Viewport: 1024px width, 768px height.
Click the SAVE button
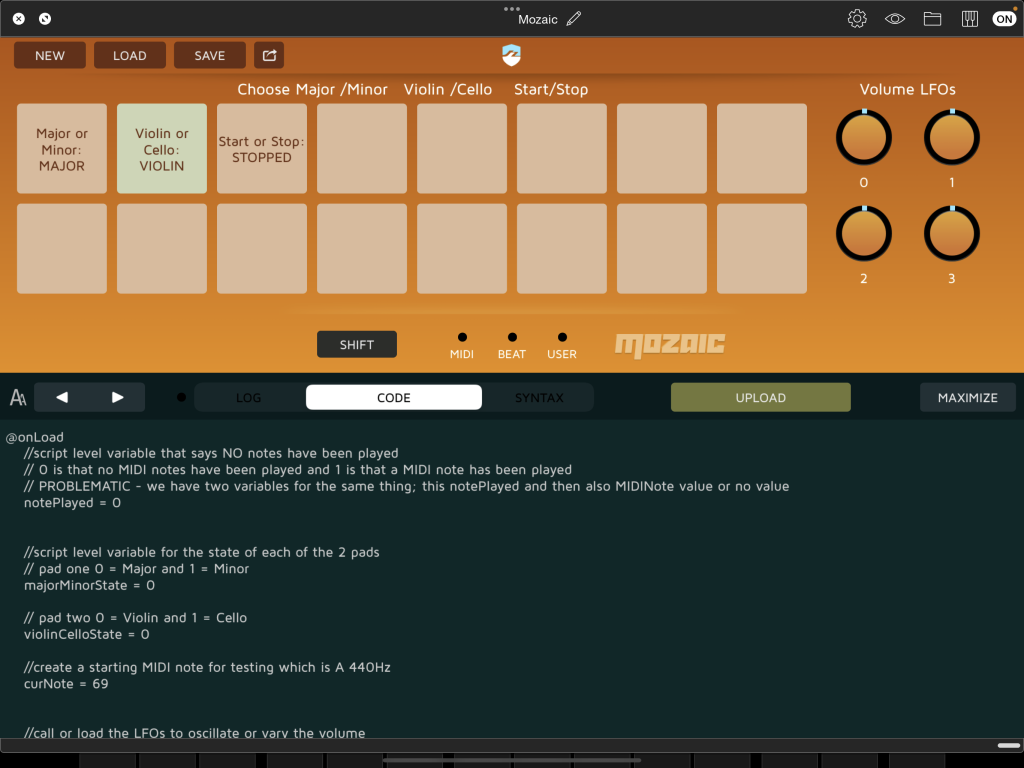pyautogui.click(x=210, y=56)
